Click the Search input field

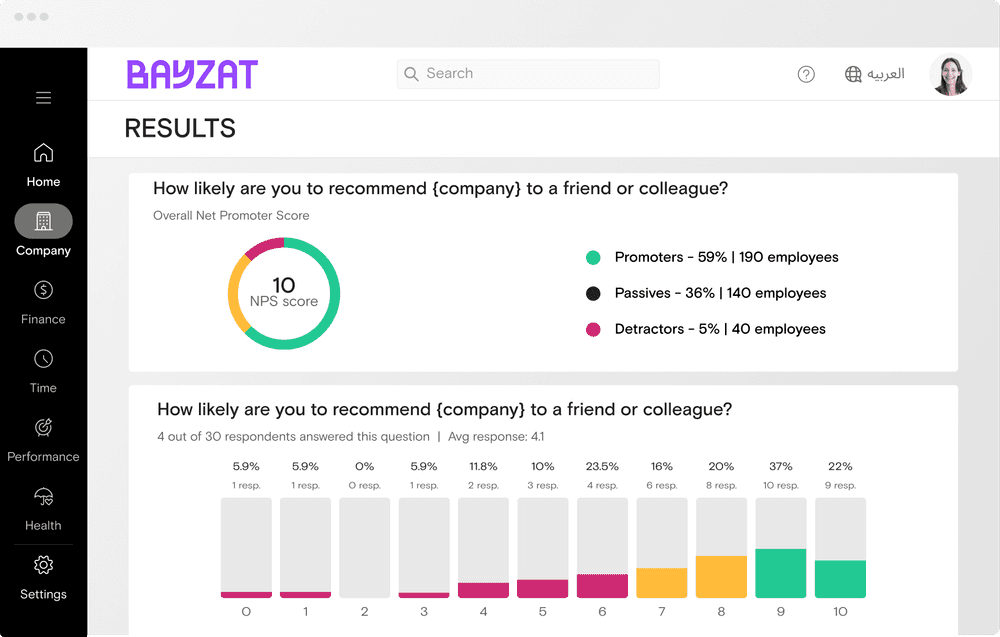tap(528, 74)
